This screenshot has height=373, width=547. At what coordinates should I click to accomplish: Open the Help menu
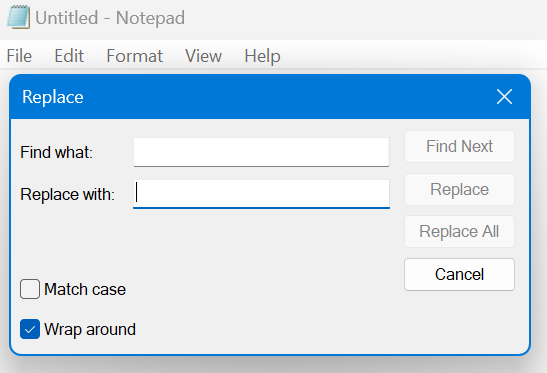262,56
